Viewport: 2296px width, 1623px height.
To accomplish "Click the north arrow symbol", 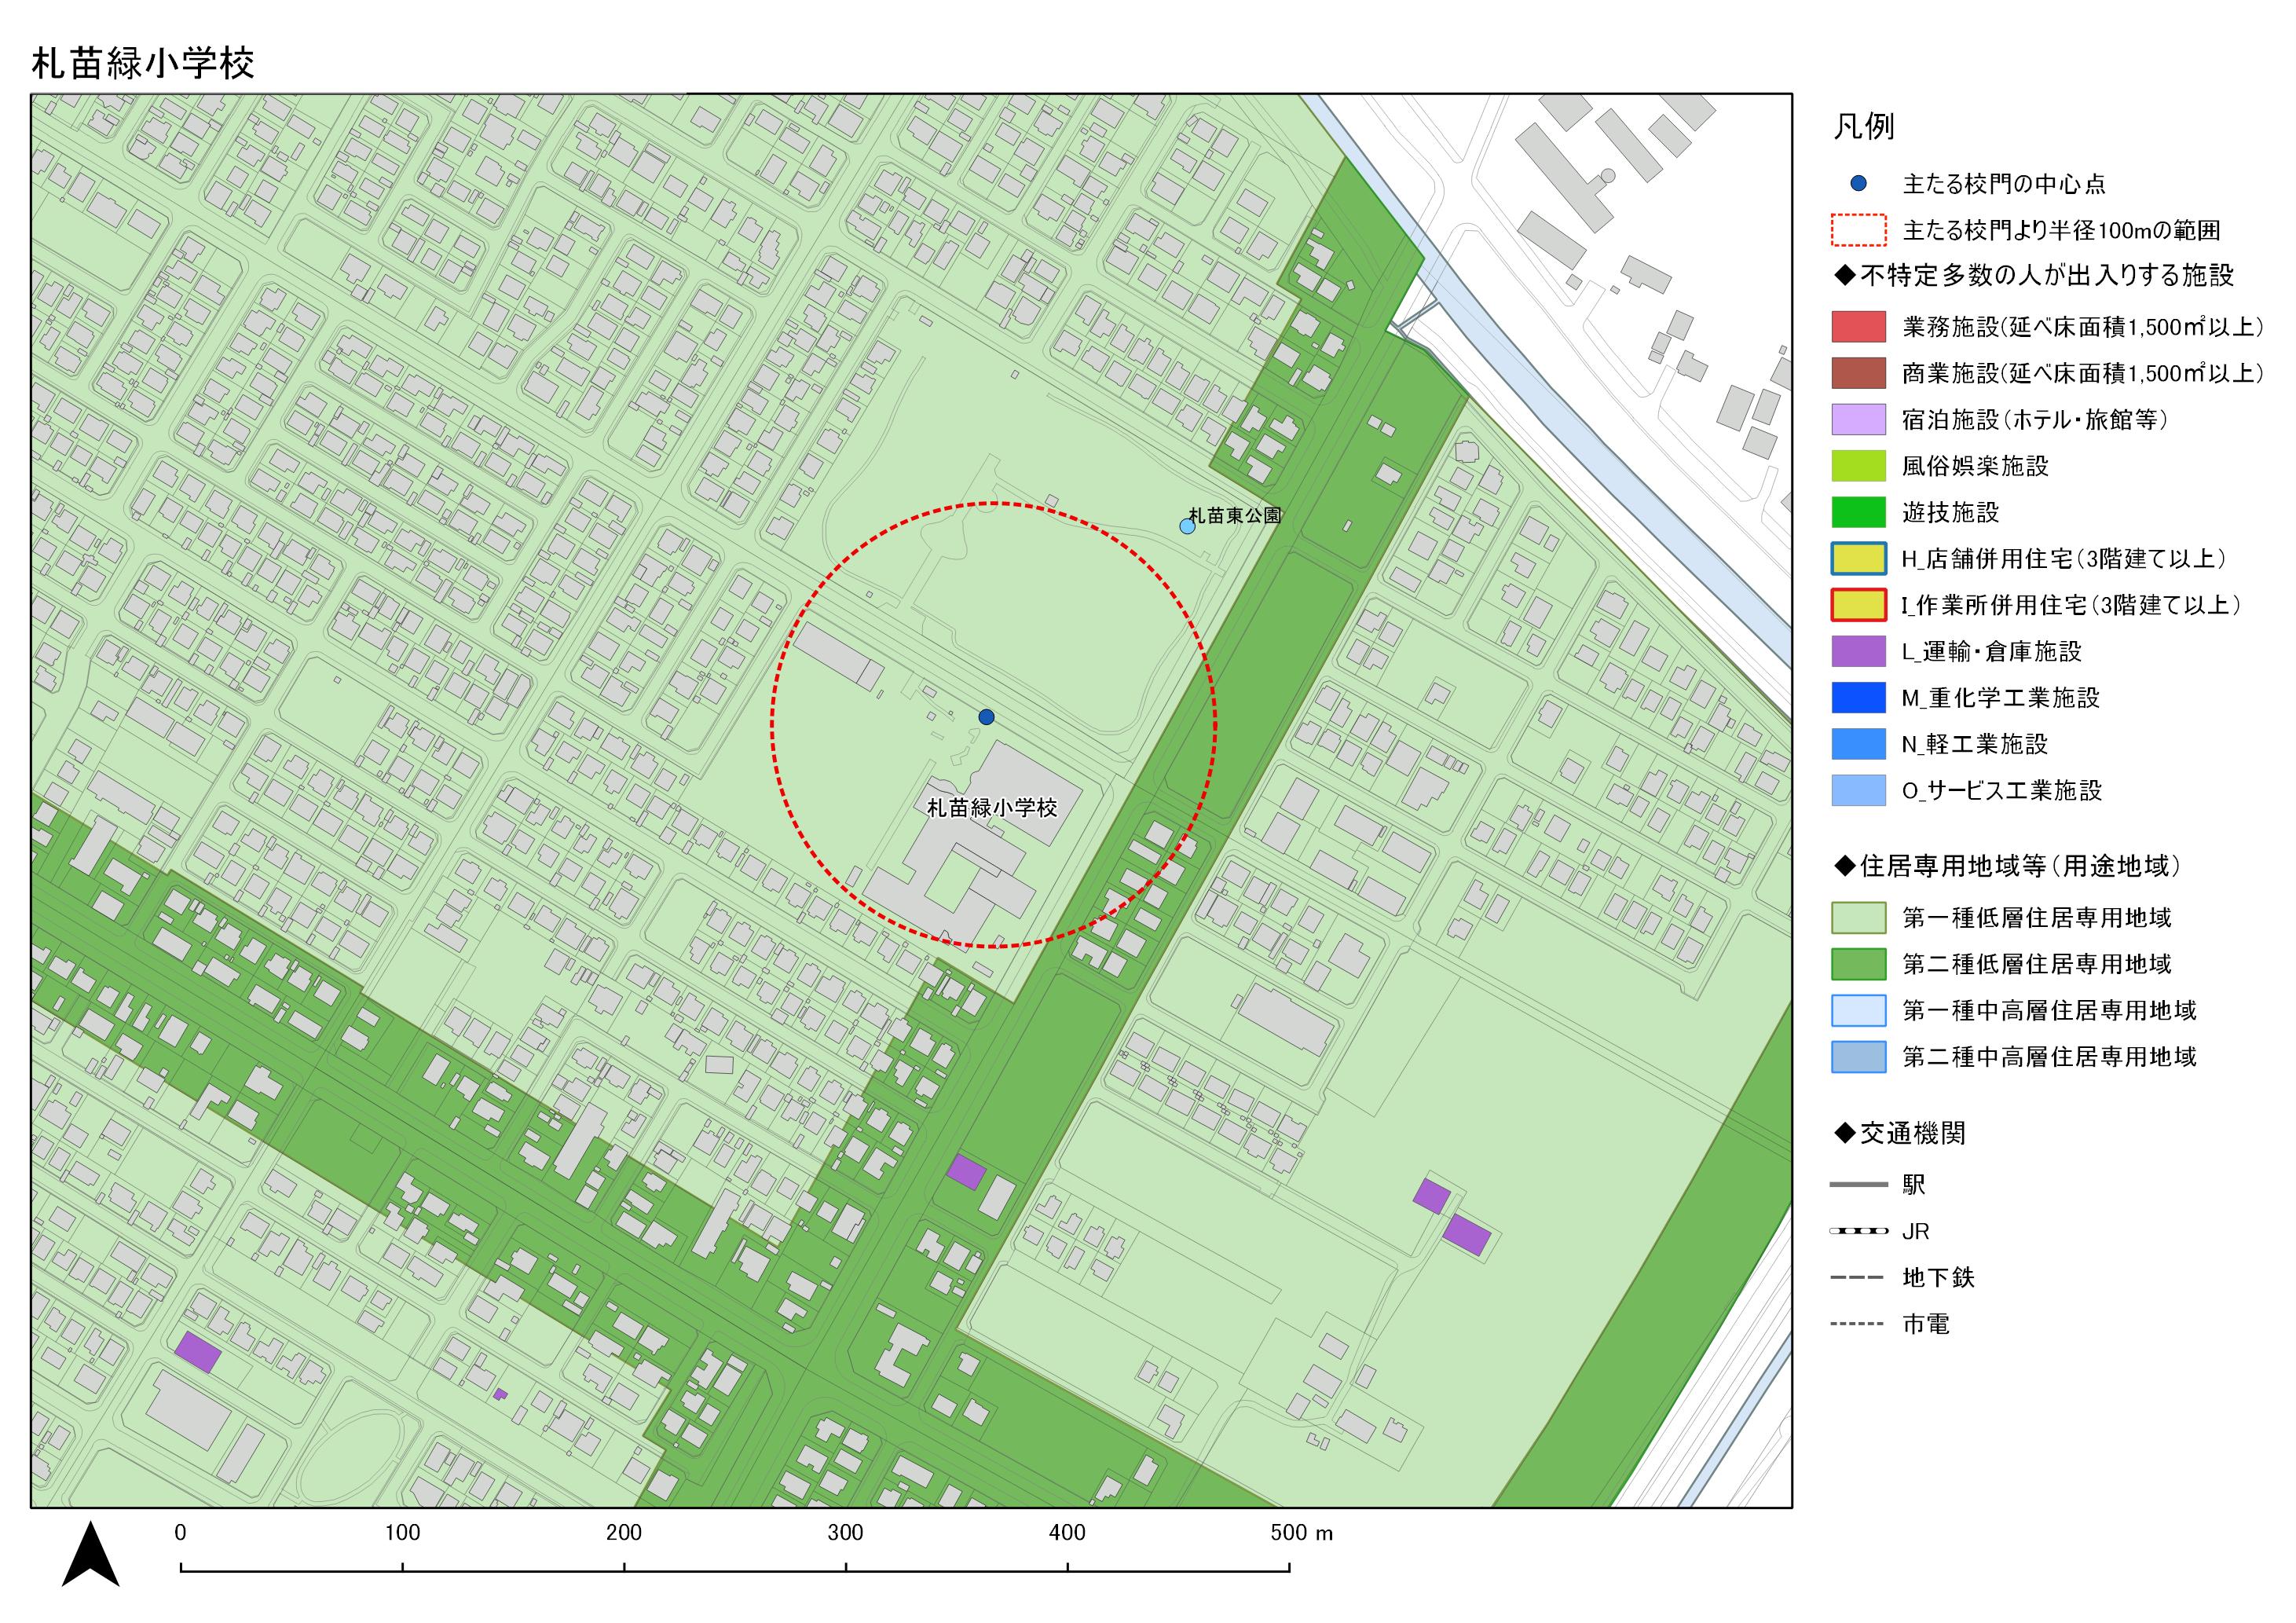I will [91, 1554].
